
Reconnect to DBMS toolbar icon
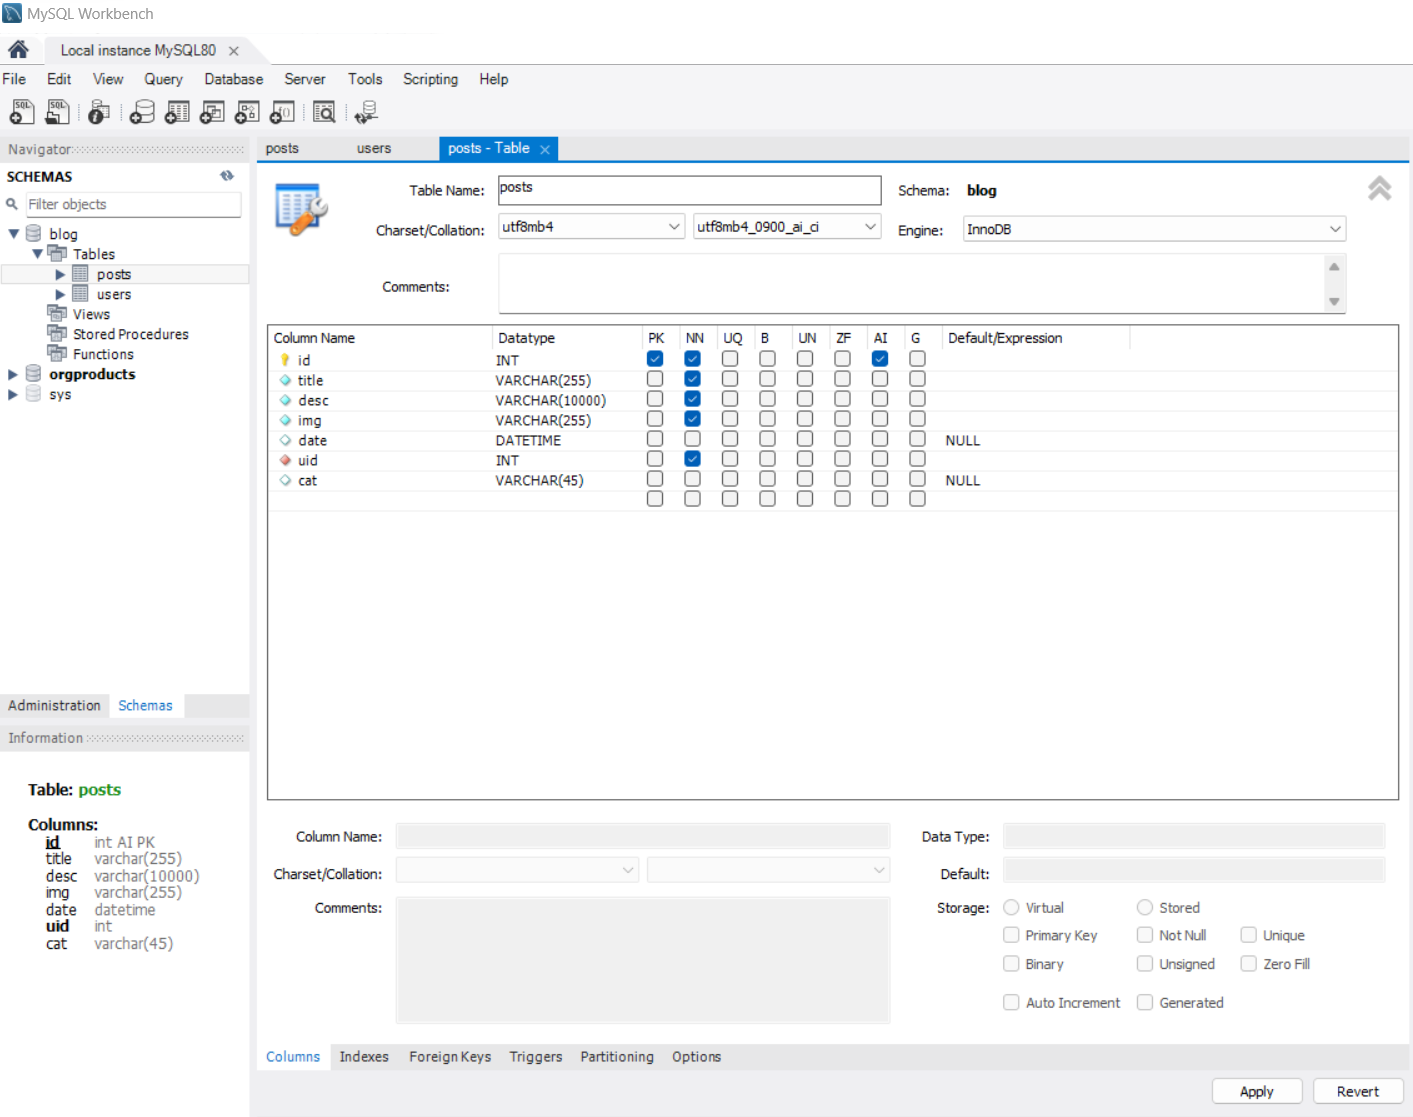[366, 112]
